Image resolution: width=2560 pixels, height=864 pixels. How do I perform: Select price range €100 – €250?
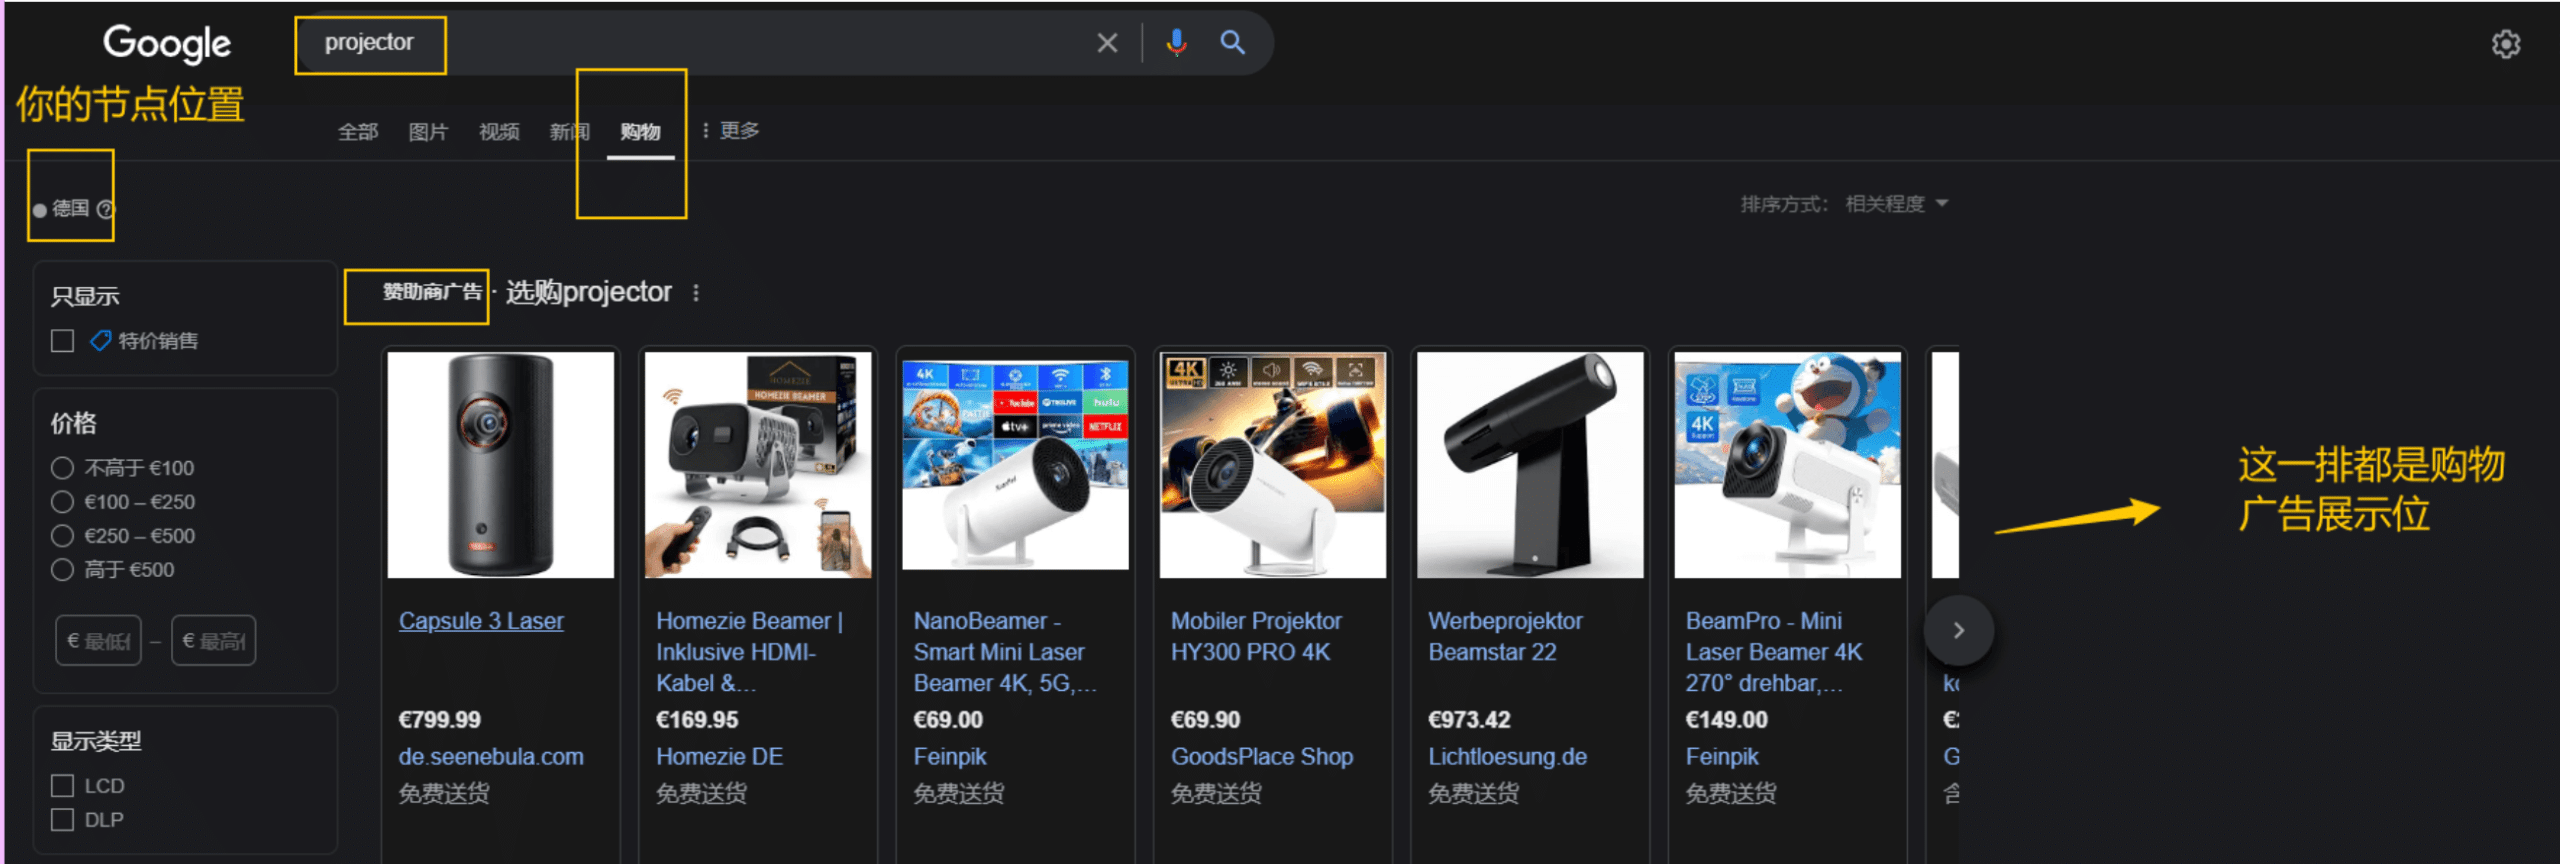point(62,502)
